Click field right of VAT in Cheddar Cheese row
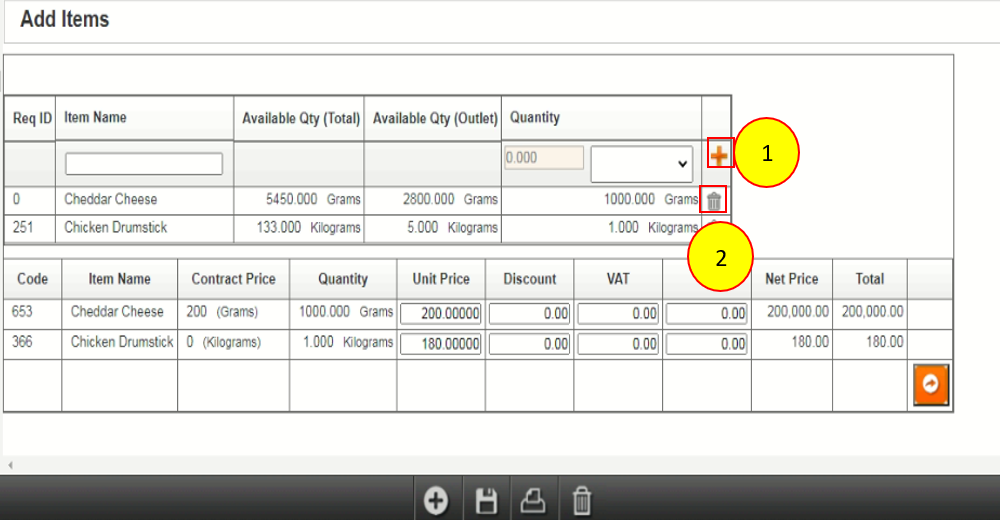 coord(706,314)
